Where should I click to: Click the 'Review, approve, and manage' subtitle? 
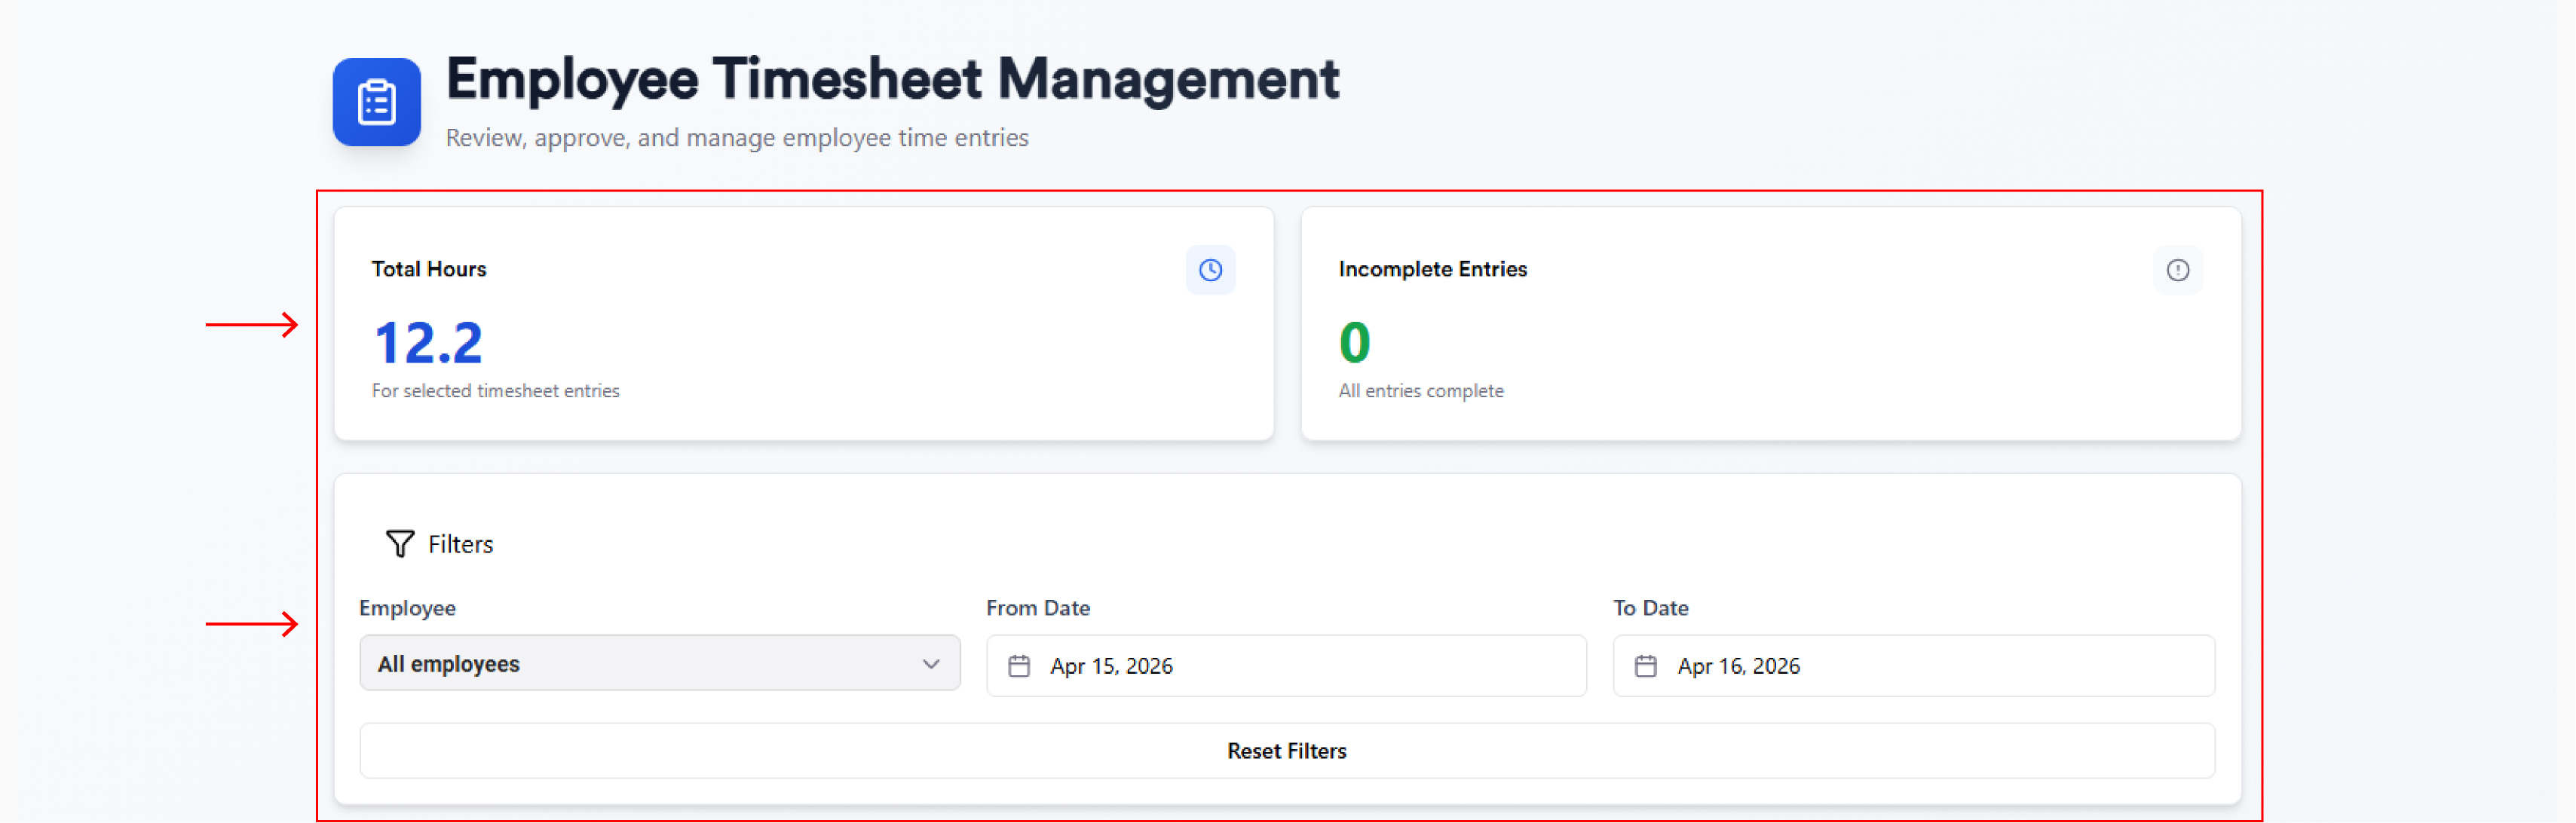pyautogui.click(x=737, y=138)
